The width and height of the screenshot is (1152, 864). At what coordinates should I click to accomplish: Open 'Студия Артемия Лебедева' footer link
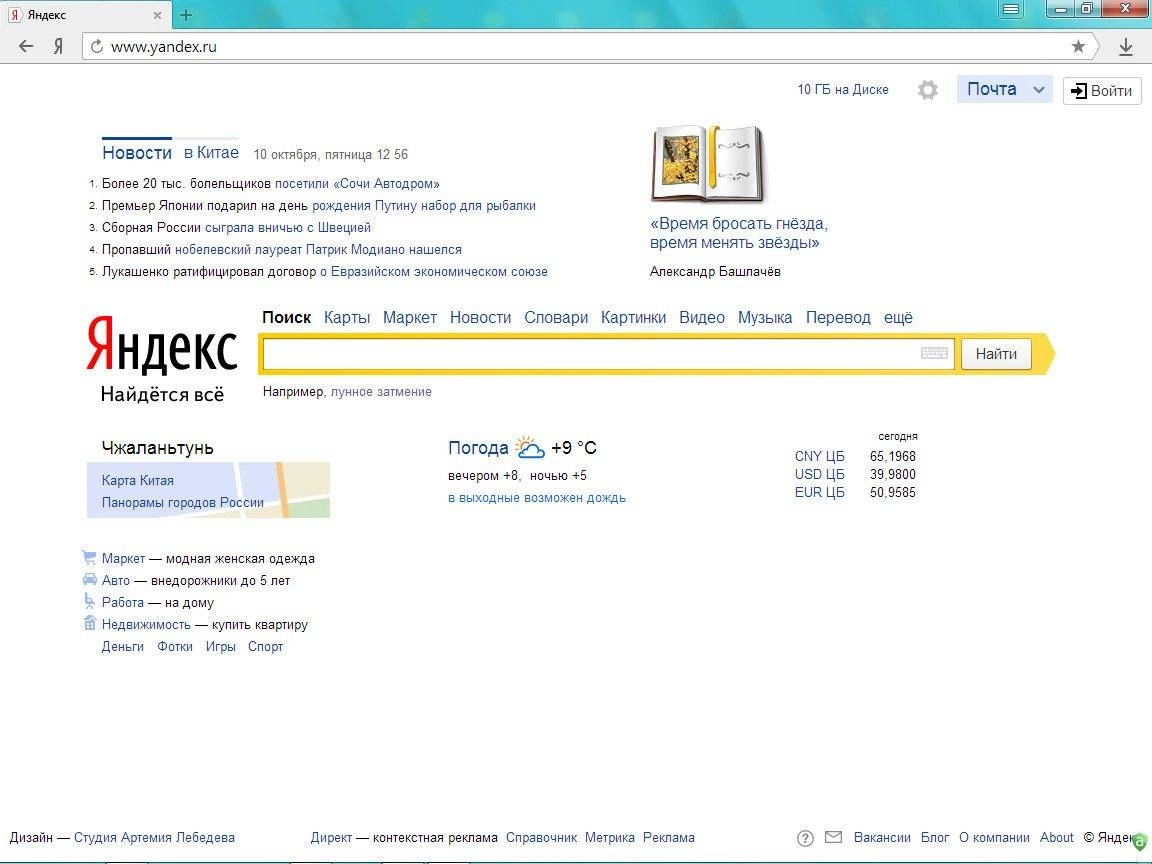pyautogui.click(x=154, y=838)
